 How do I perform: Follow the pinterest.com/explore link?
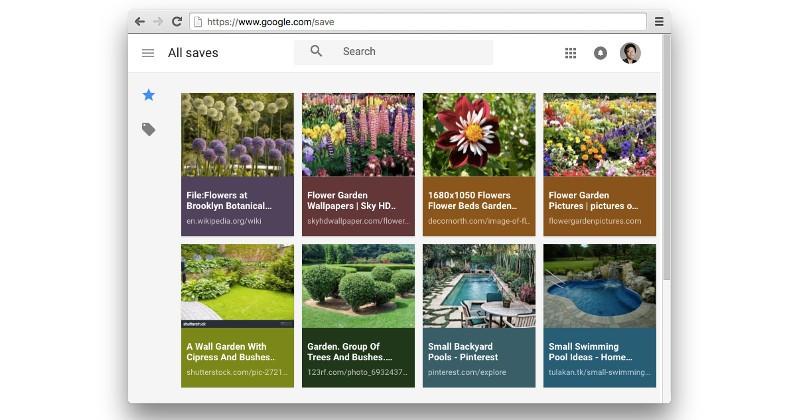467,372
